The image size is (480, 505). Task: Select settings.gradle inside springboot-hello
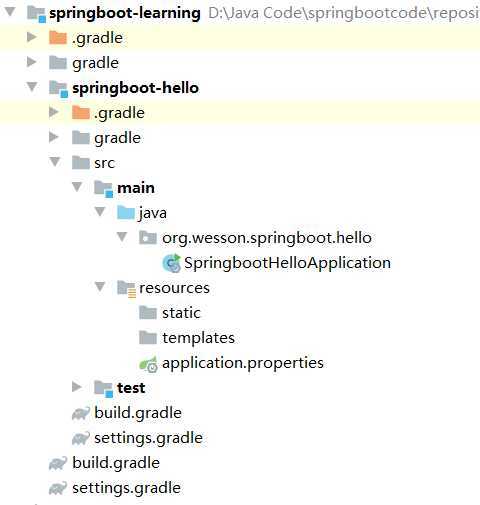(137, 438)
